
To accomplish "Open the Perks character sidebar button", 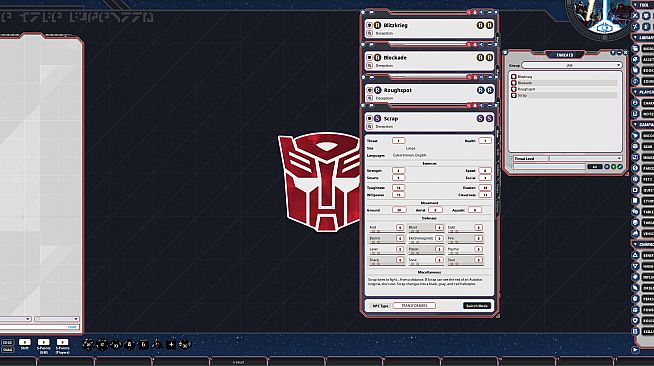I will [644, 299].
